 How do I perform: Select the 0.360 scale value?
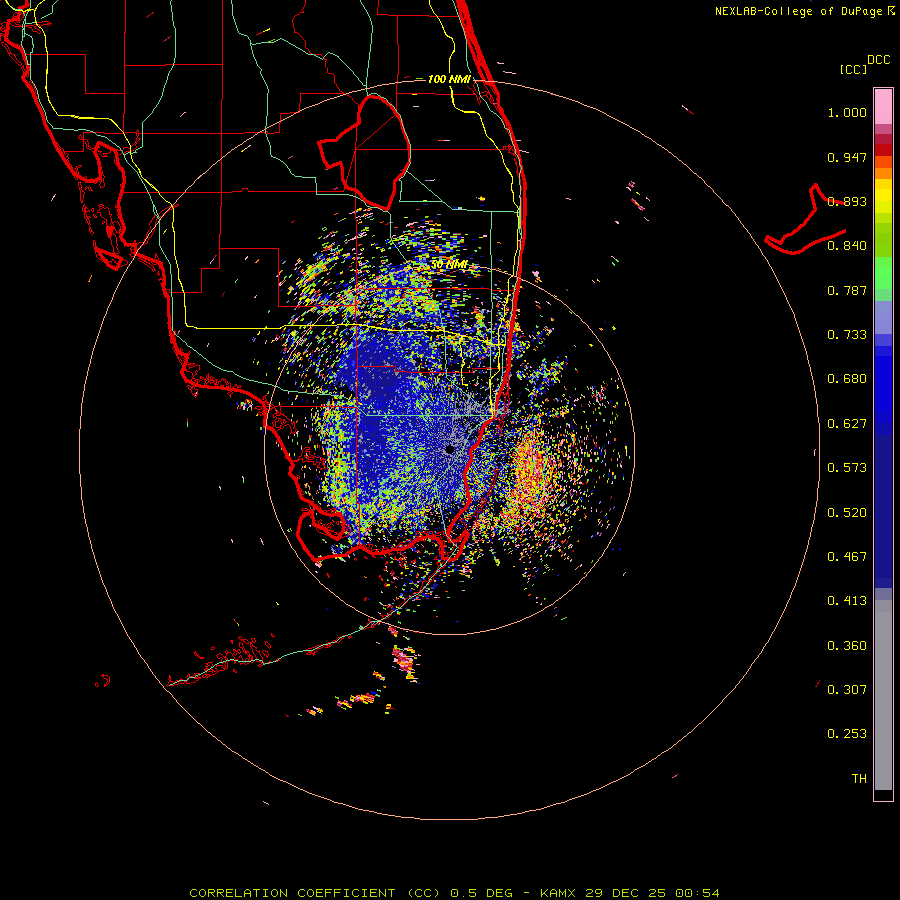(x=847, y=646)
